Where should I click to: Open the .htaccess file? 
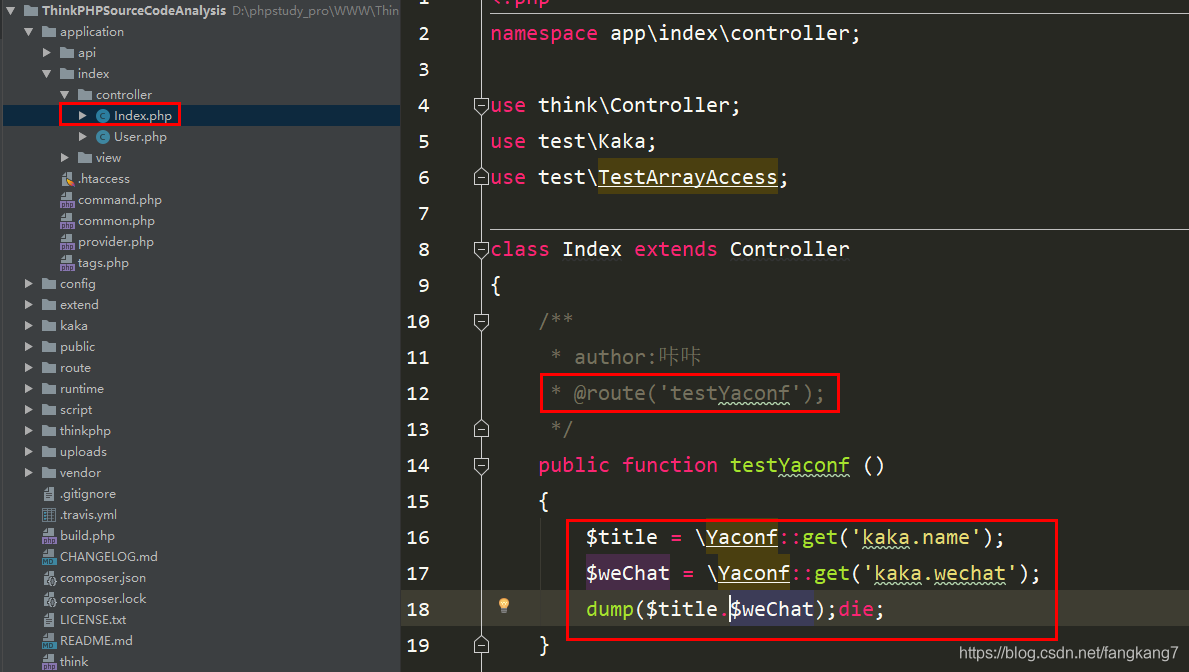104,179
